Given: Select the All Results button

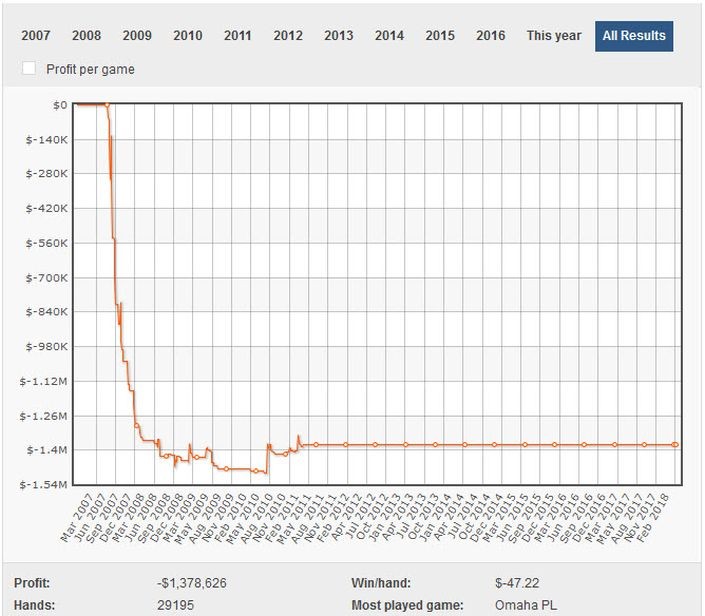Looking at the screenshot, I should [x=634, y=36].
